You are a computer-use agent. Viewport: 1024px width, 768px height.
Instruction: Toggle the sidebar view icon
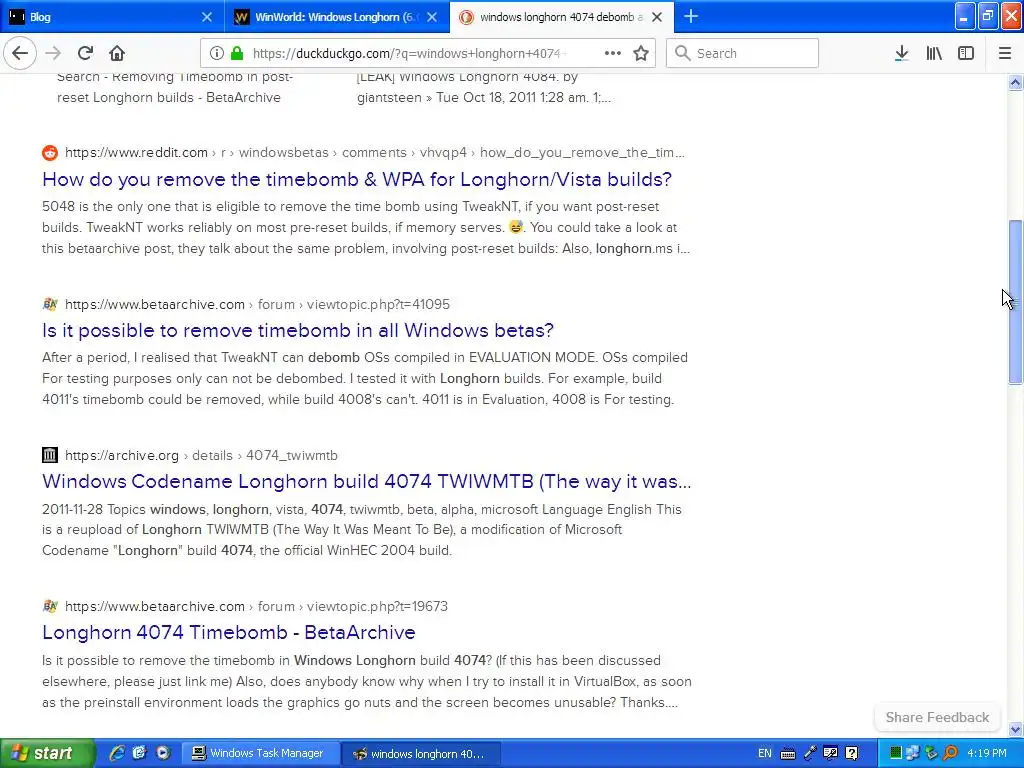966,53
